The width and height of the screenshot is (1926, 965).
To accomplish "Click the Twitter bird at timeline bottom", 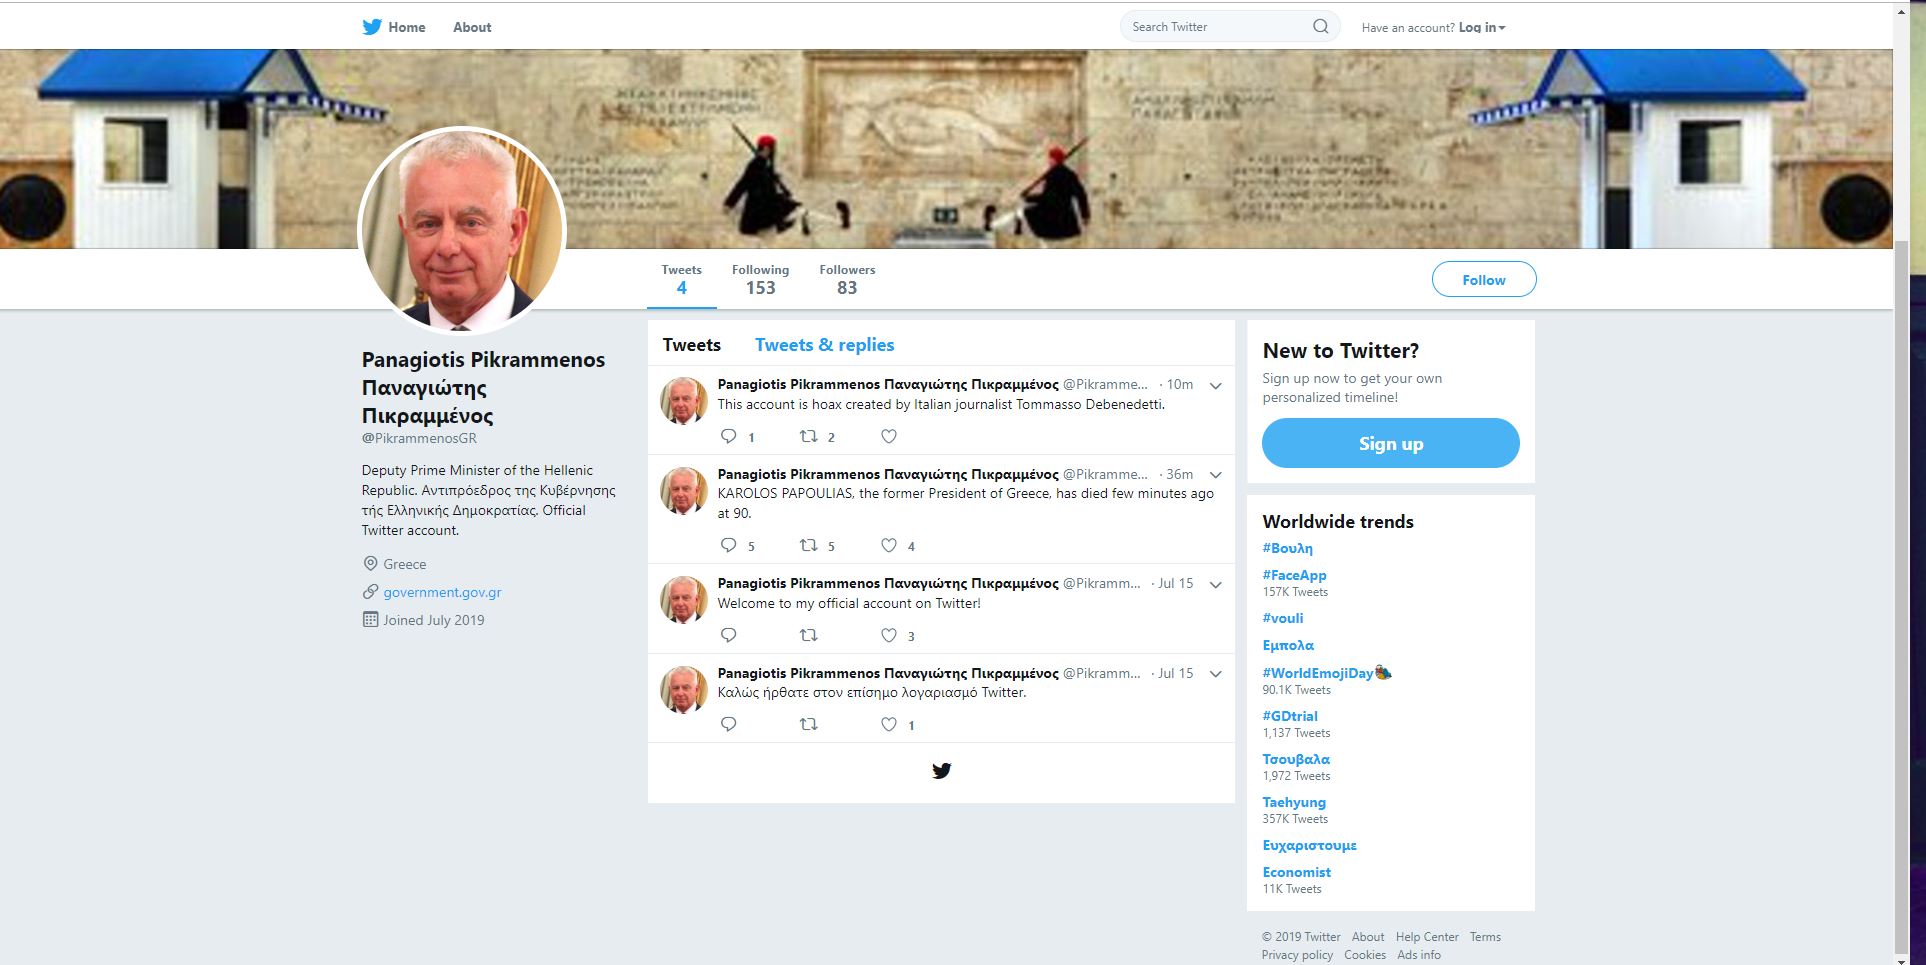I will (941, 770).
